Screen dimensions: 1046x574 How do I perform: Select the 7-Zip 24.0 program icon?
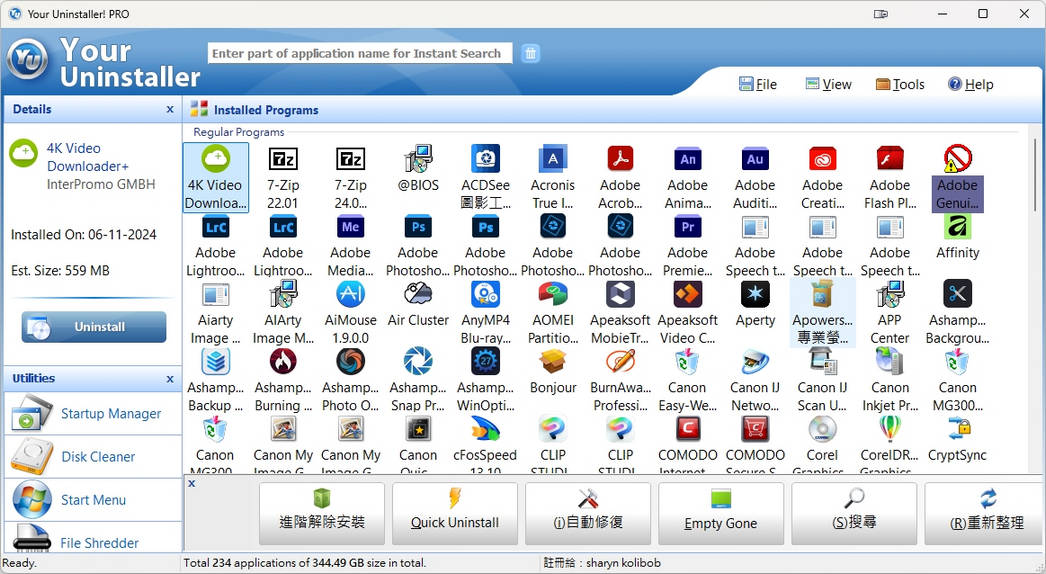[350, 159]
